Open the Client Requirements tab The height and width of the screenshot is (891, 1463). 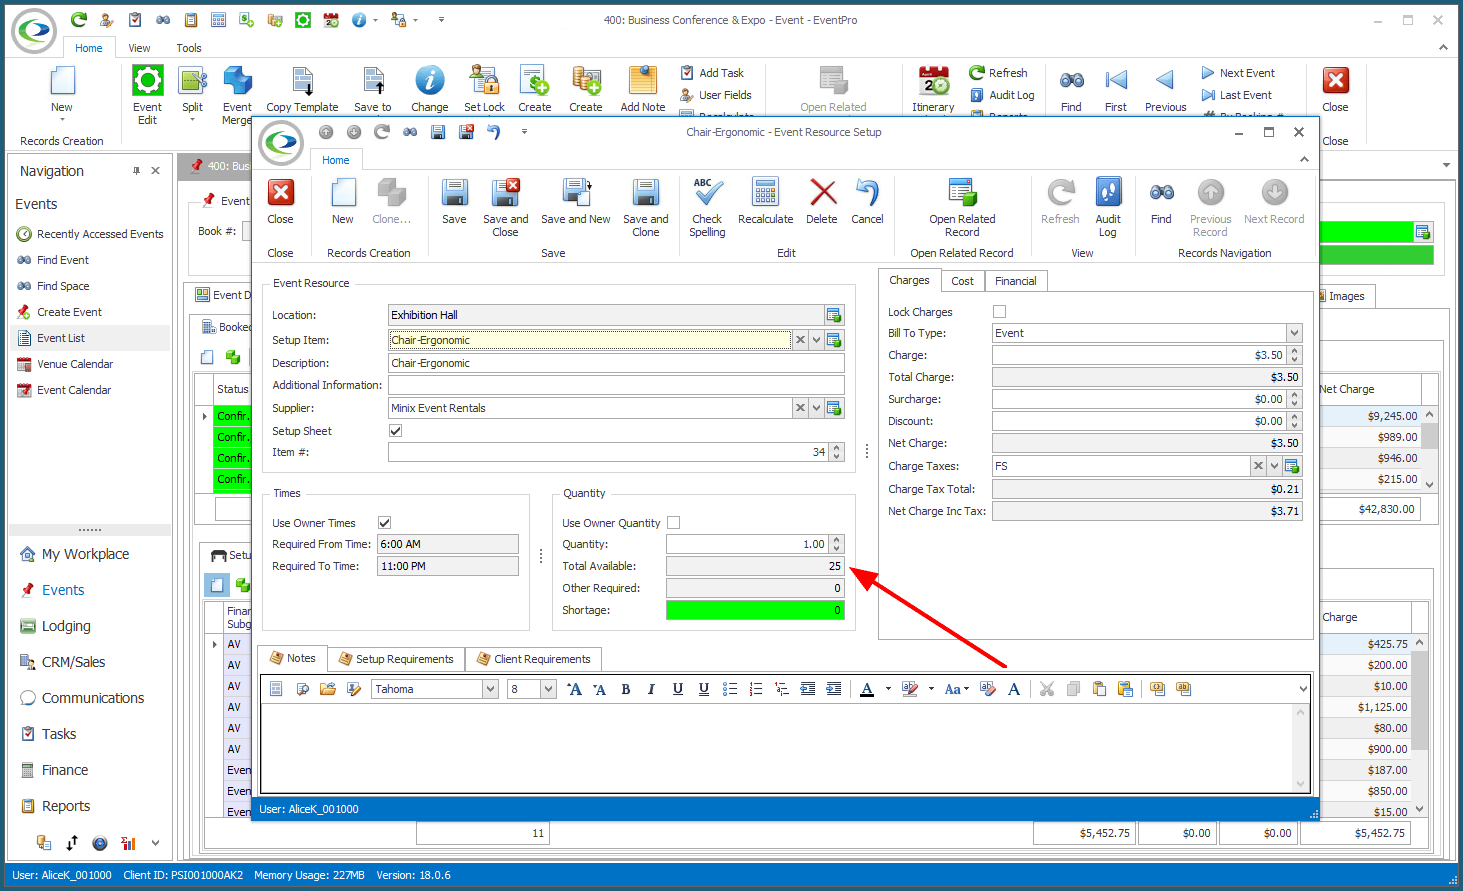[533, 659]
